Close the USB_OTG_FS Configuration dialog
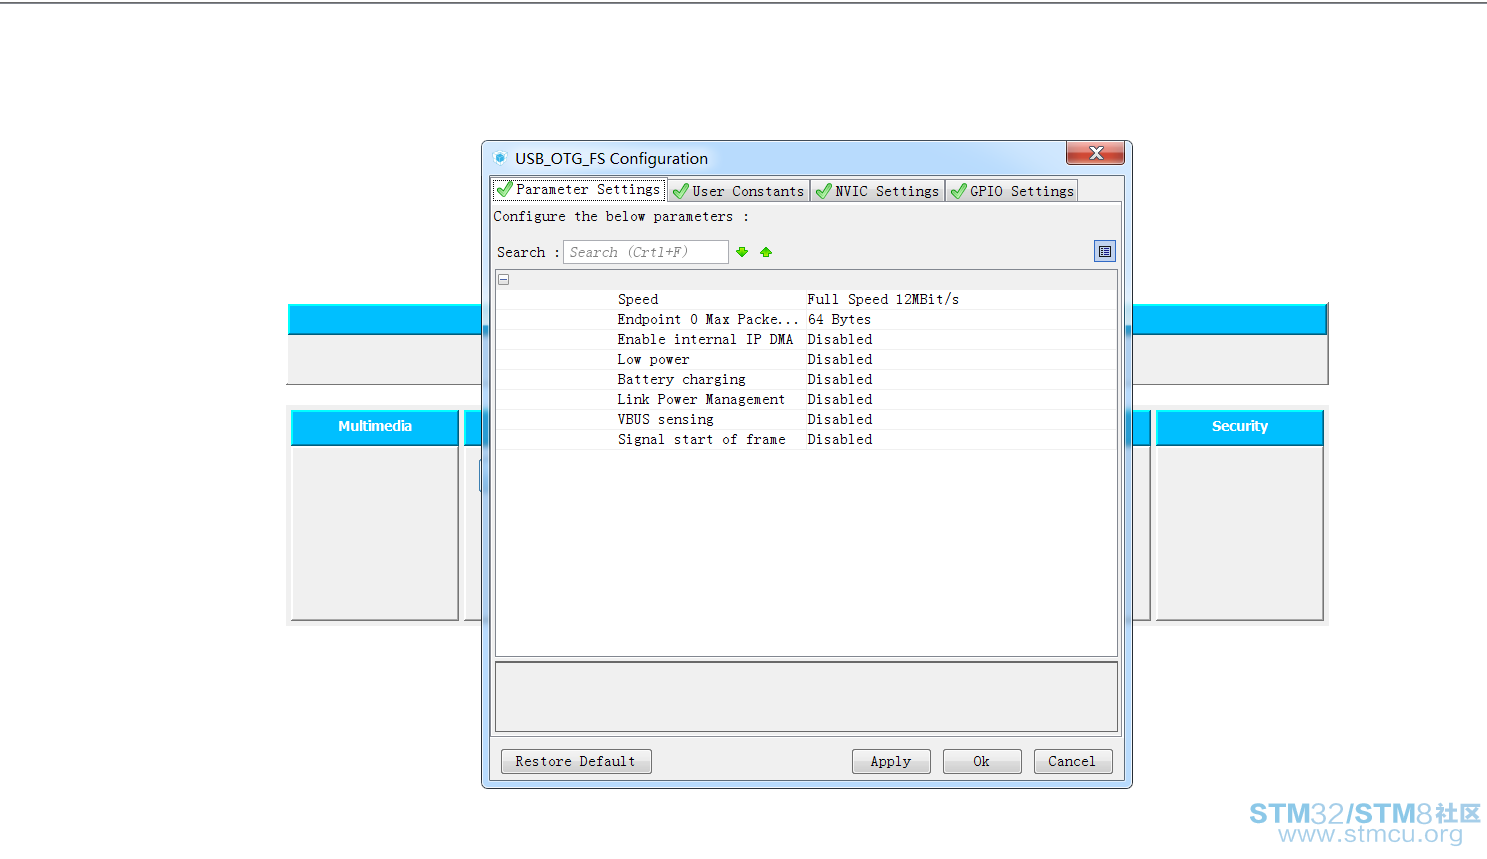The height and width of the screenshot is (859, 1487). click(1096, 153)
